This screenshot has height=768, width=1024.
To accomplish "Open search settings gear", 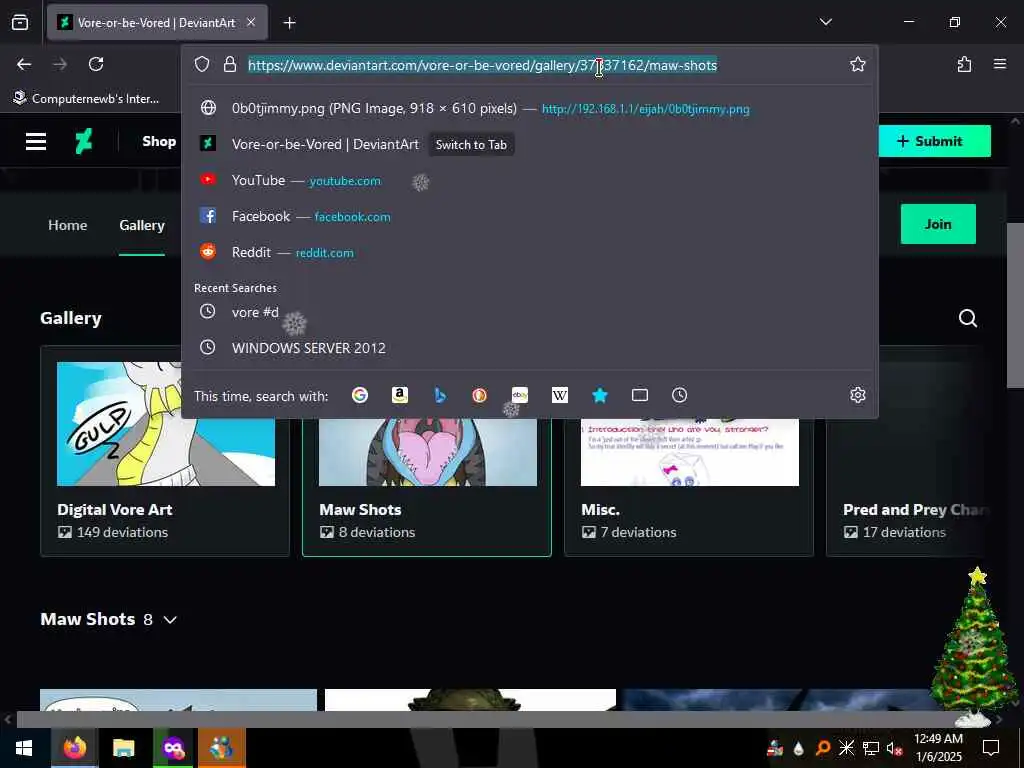I will point(857,395).
